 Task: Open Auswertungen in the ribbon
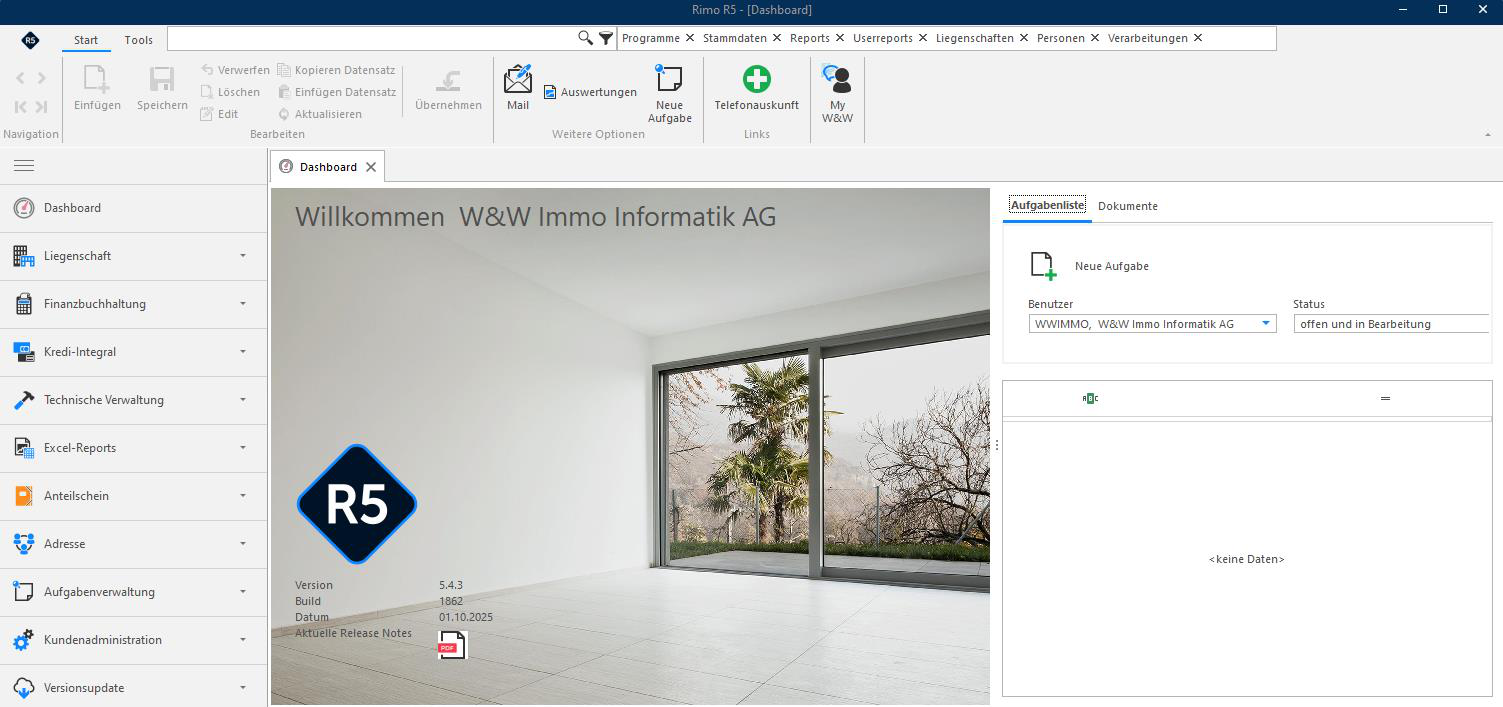click(590, 92)
